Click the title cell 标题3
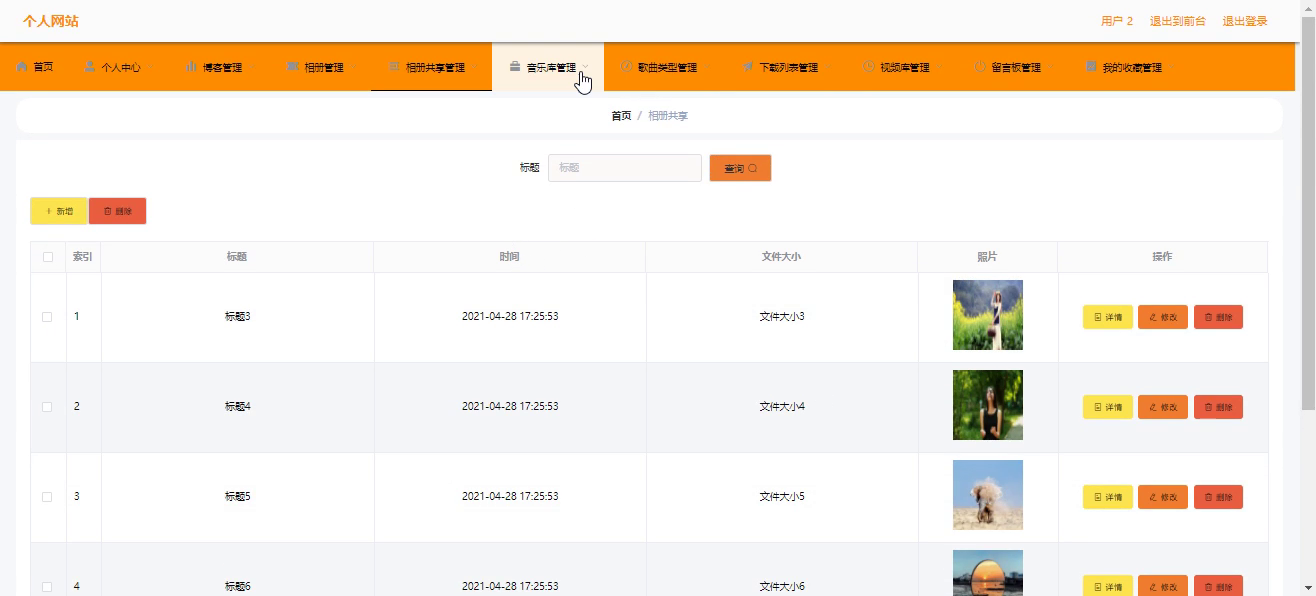1316x596 pixels. pos(237,317)
